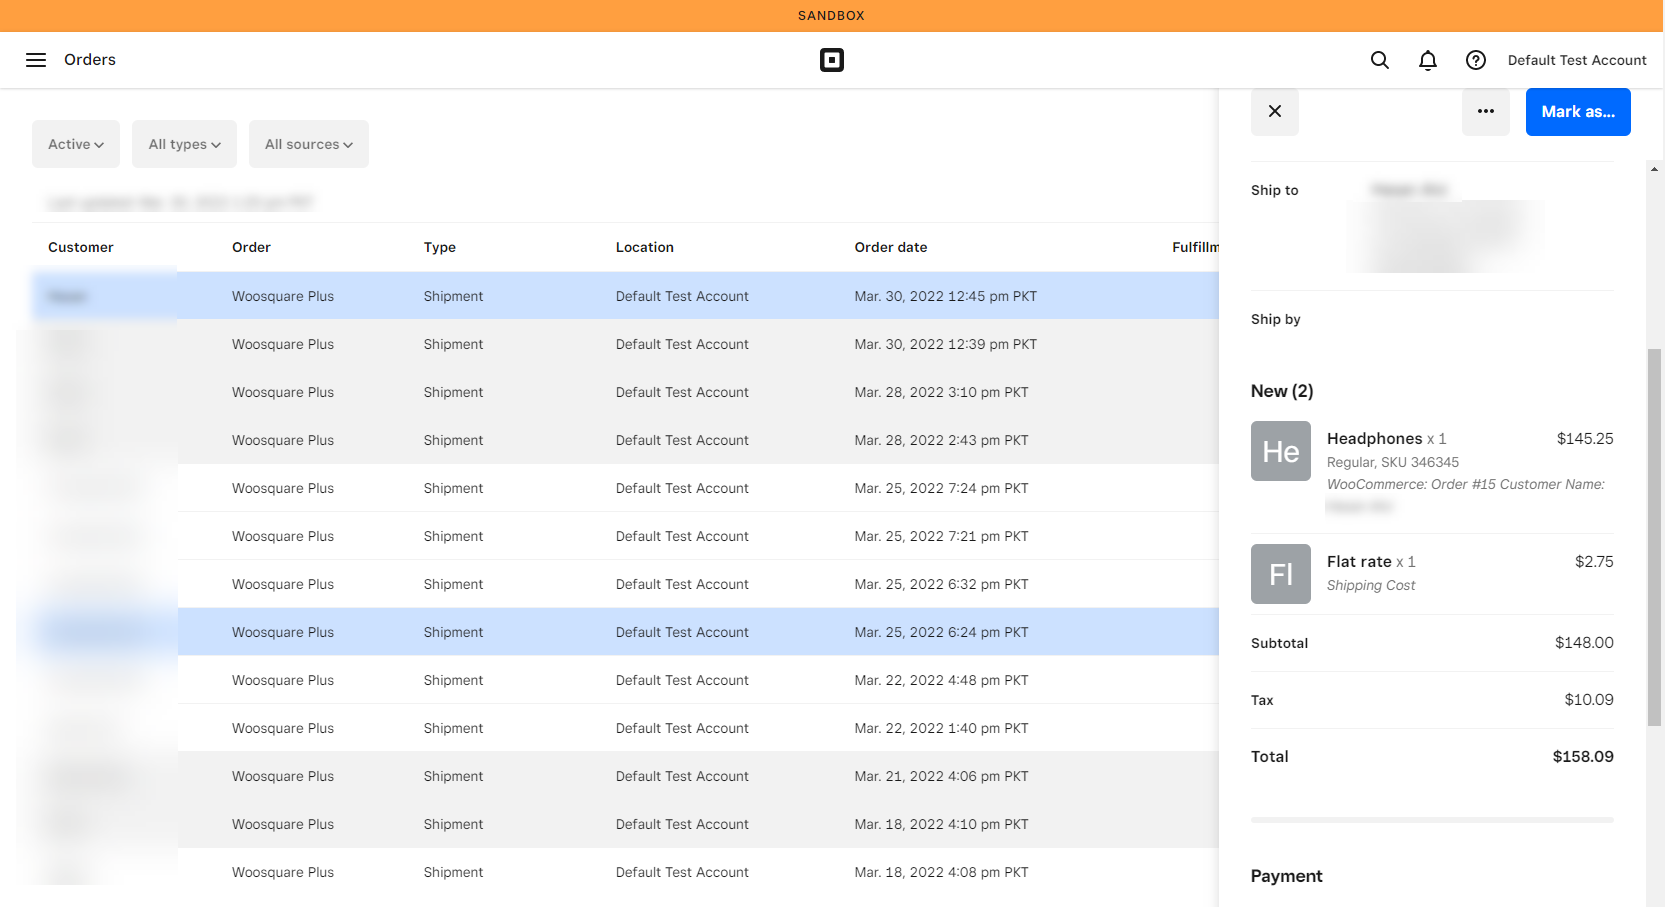Open the order from Mar. 18, 2022 4:08 pm
This screenshot has width=1665, height=907.
pyautogui.click(x=625, y=872)
